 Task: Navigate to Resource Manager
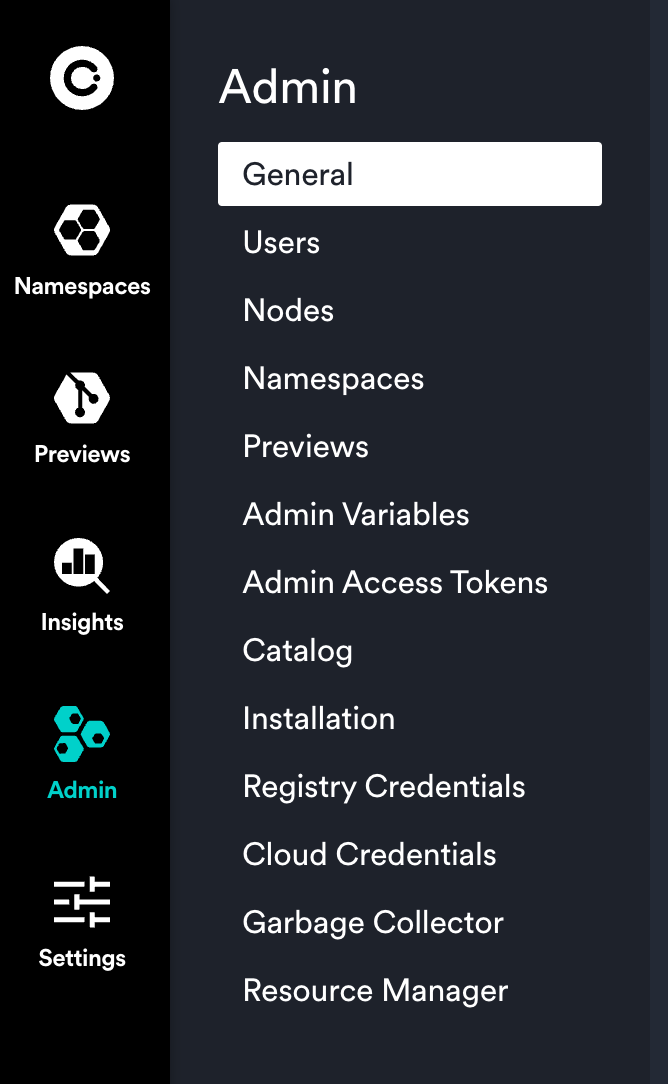375,990
